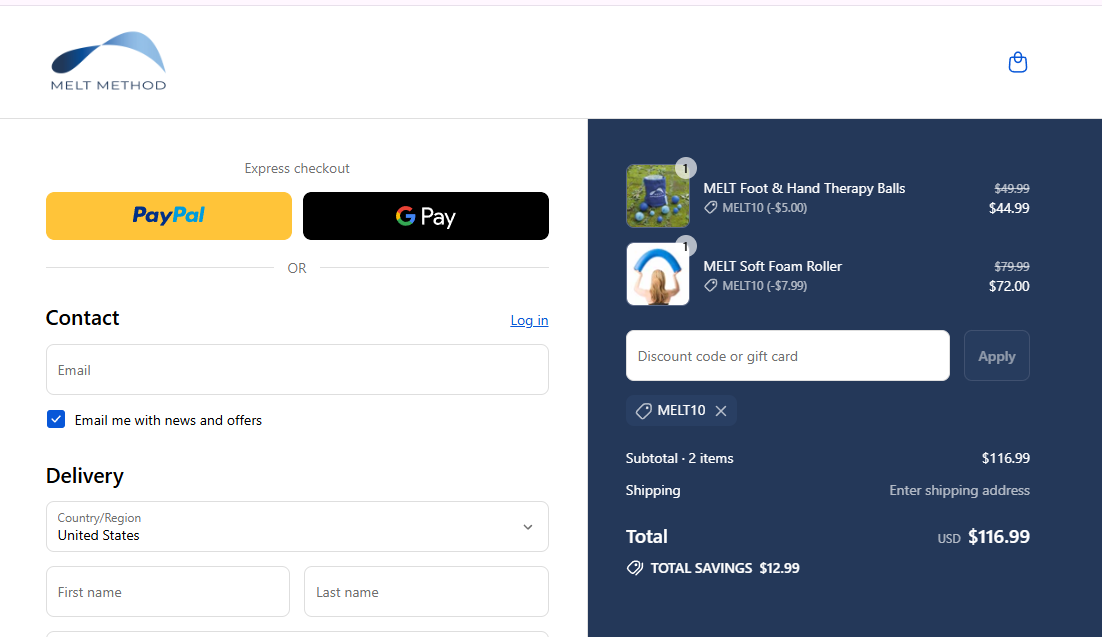Screen dimensions: 1102x637
Task: Focus the First name field
Action: (x=168, y=592)
